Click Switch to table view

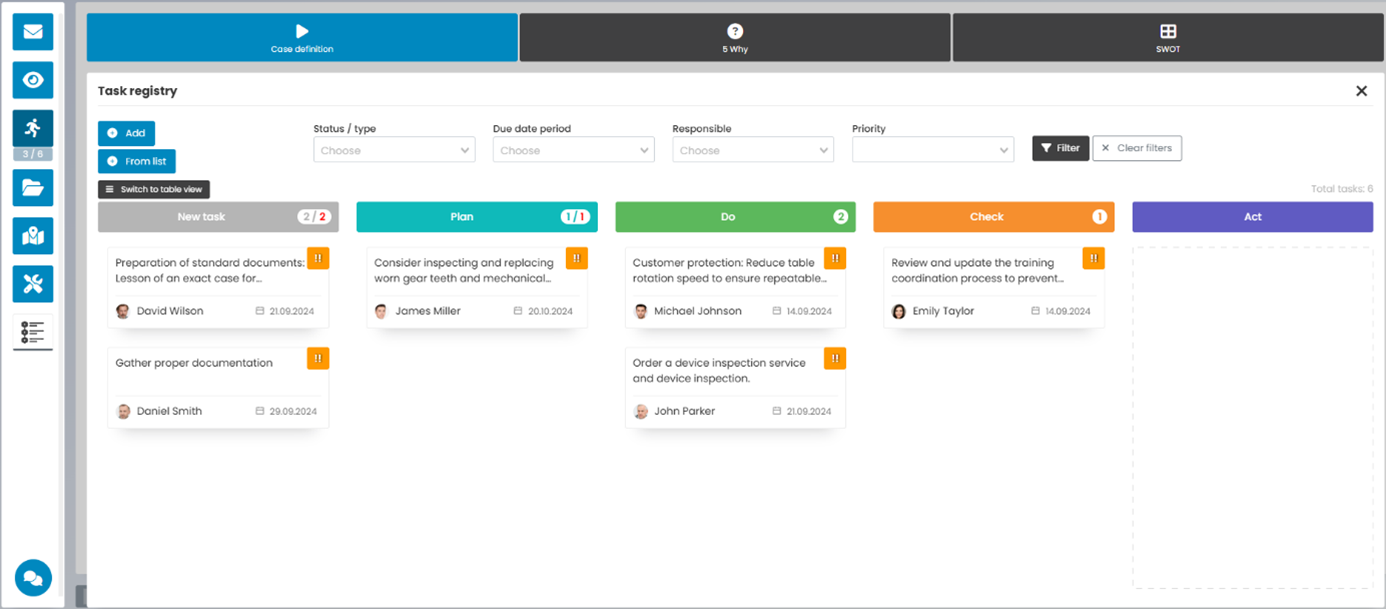click(154, 189)
